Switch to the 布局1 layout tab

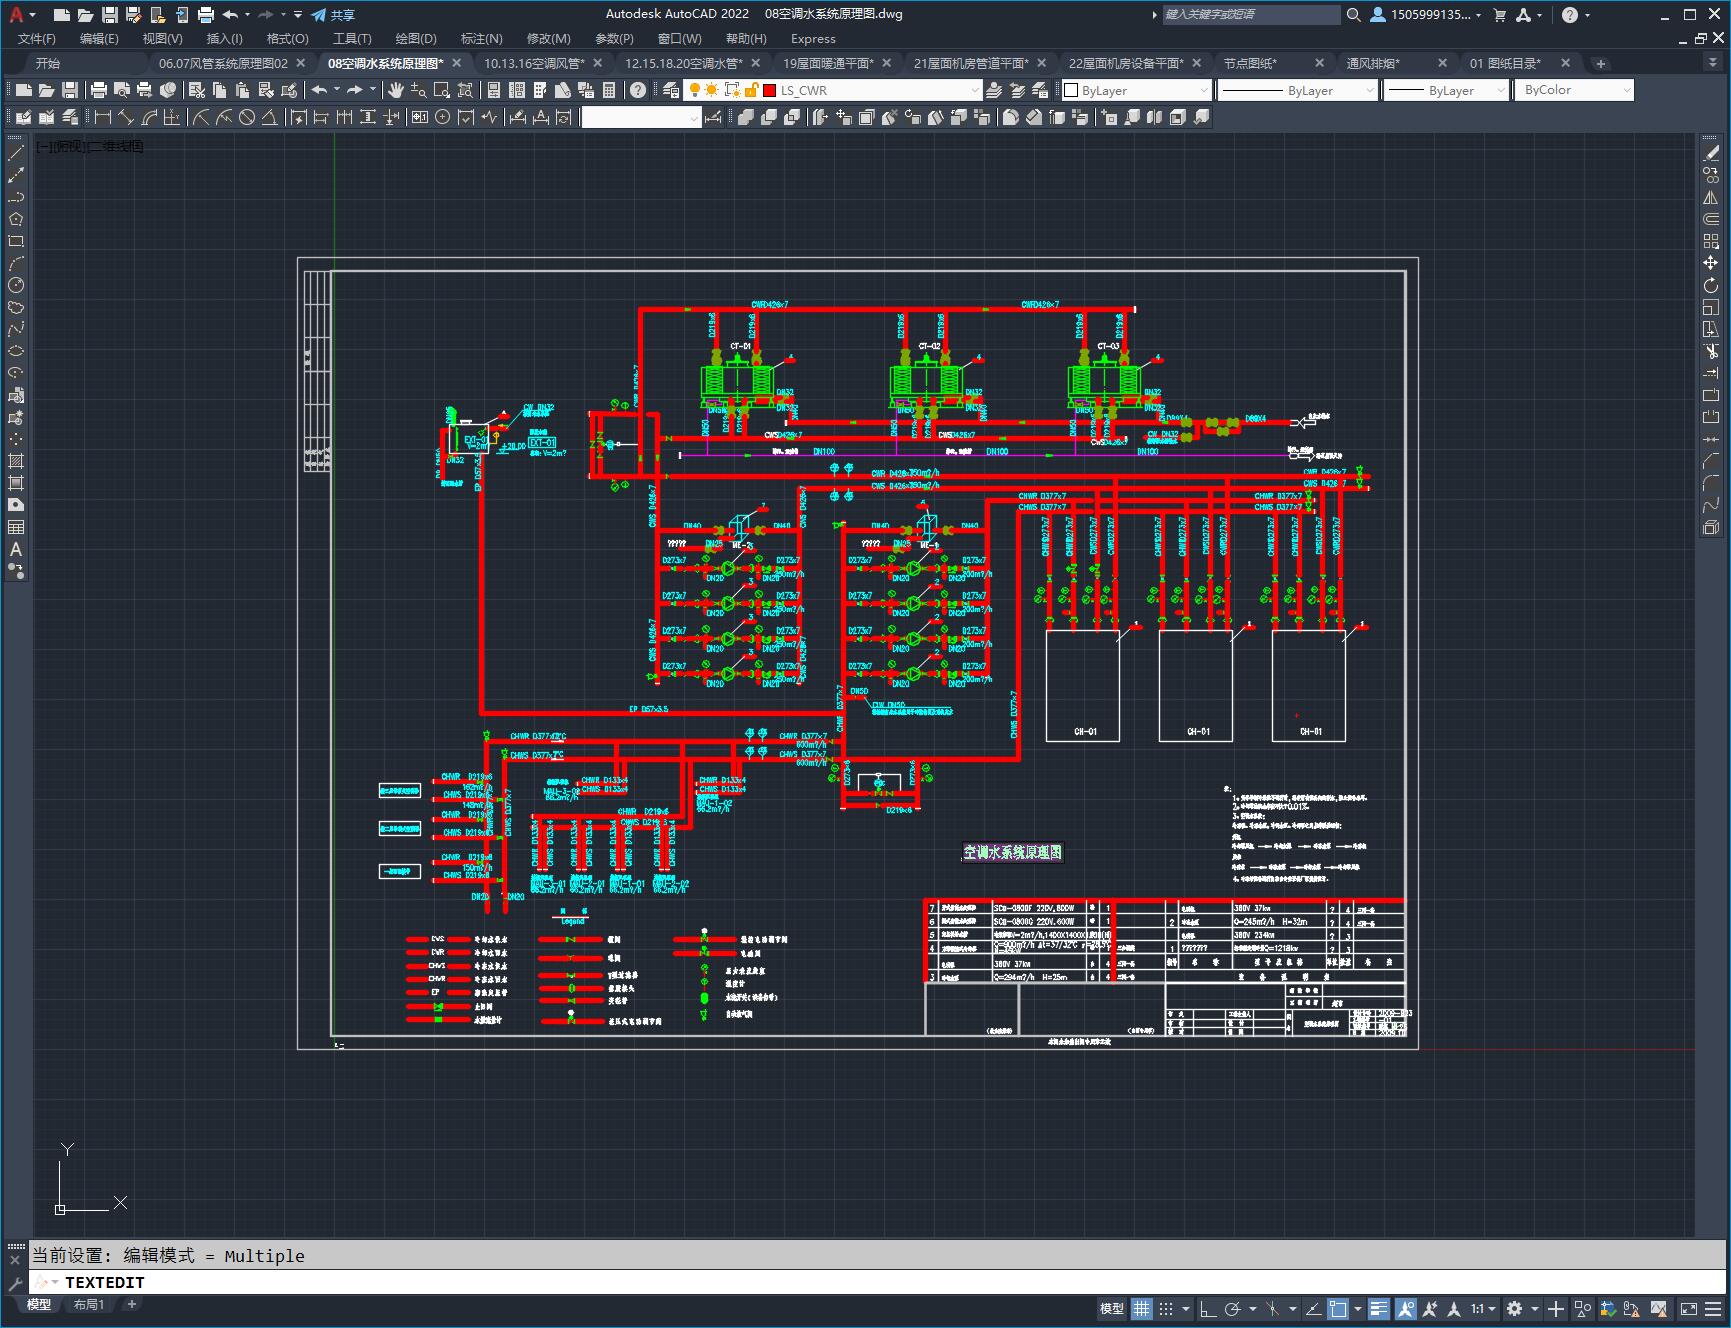(89, 1304)
